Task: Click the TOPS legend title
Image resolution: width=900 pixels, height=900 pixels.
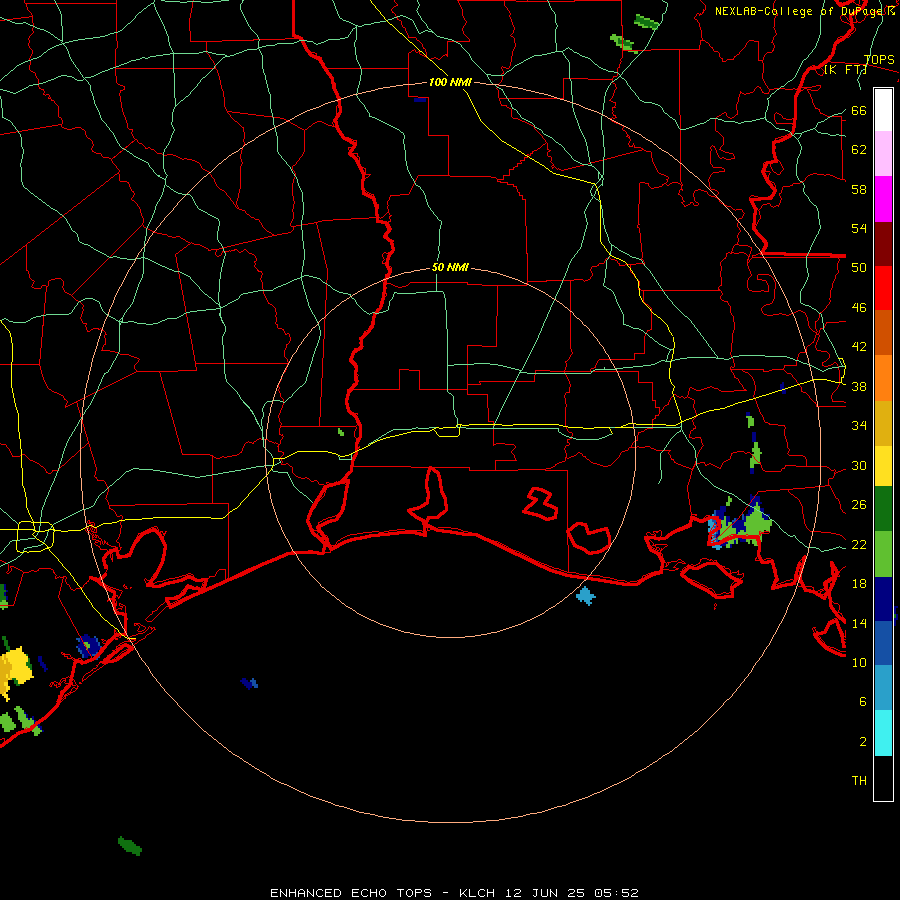Action: coord(879,60)
